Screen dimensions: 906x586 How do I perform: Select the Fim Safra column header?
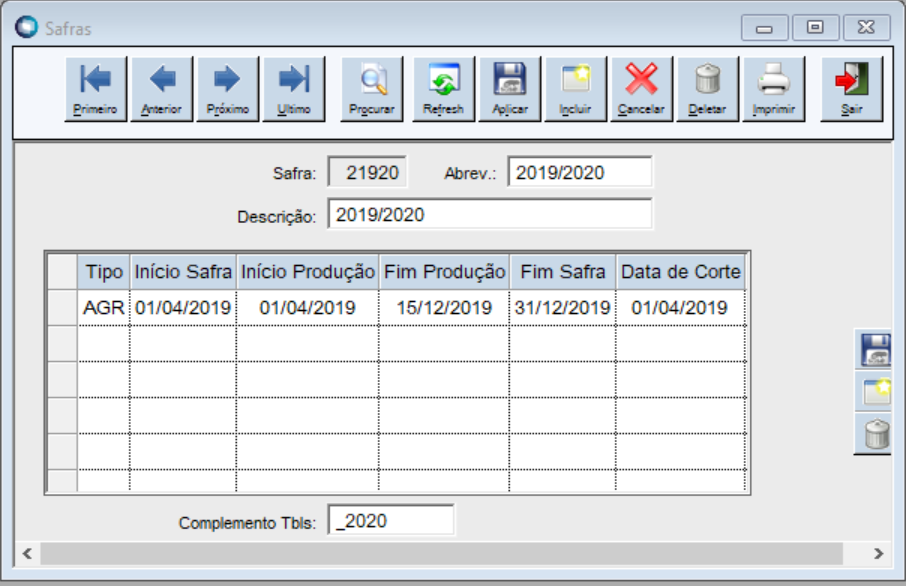tap(563, 272)
